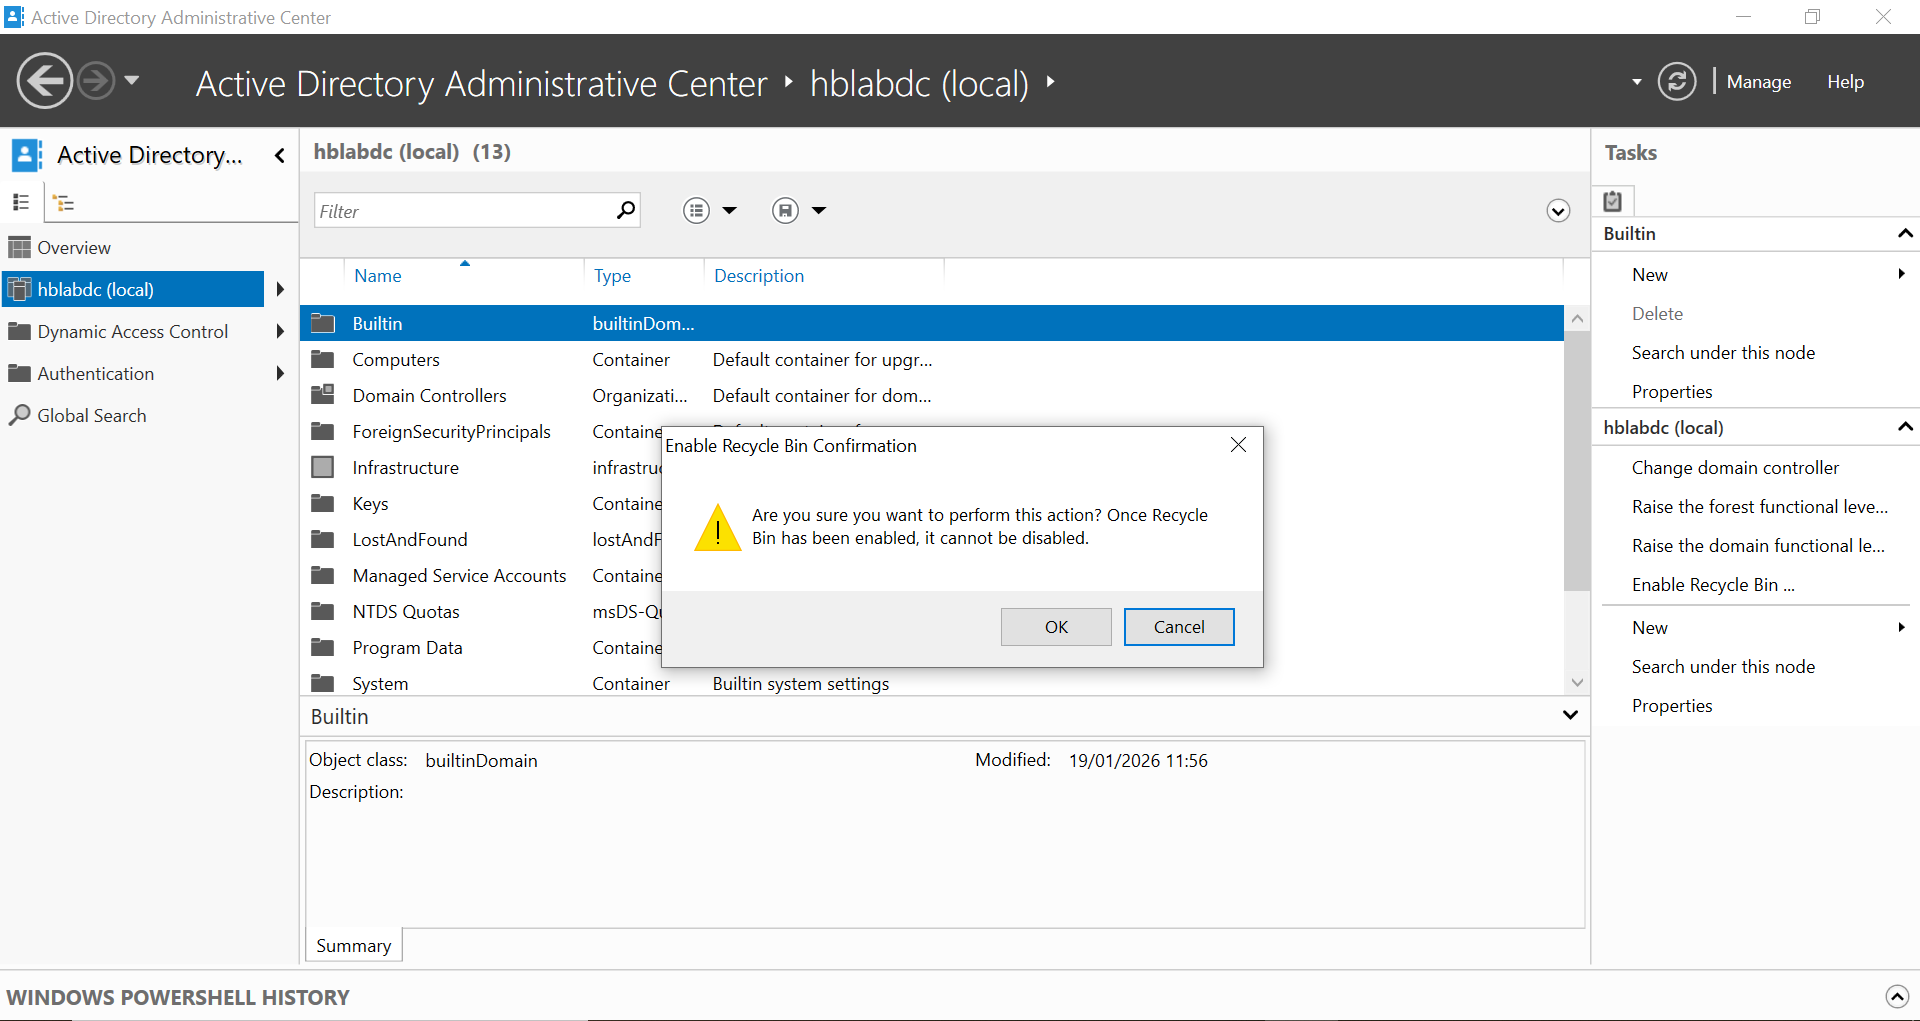Open Global Search
This screenshot has width=1920, height=1021.
pyautogui.click(x=91, y=416)
